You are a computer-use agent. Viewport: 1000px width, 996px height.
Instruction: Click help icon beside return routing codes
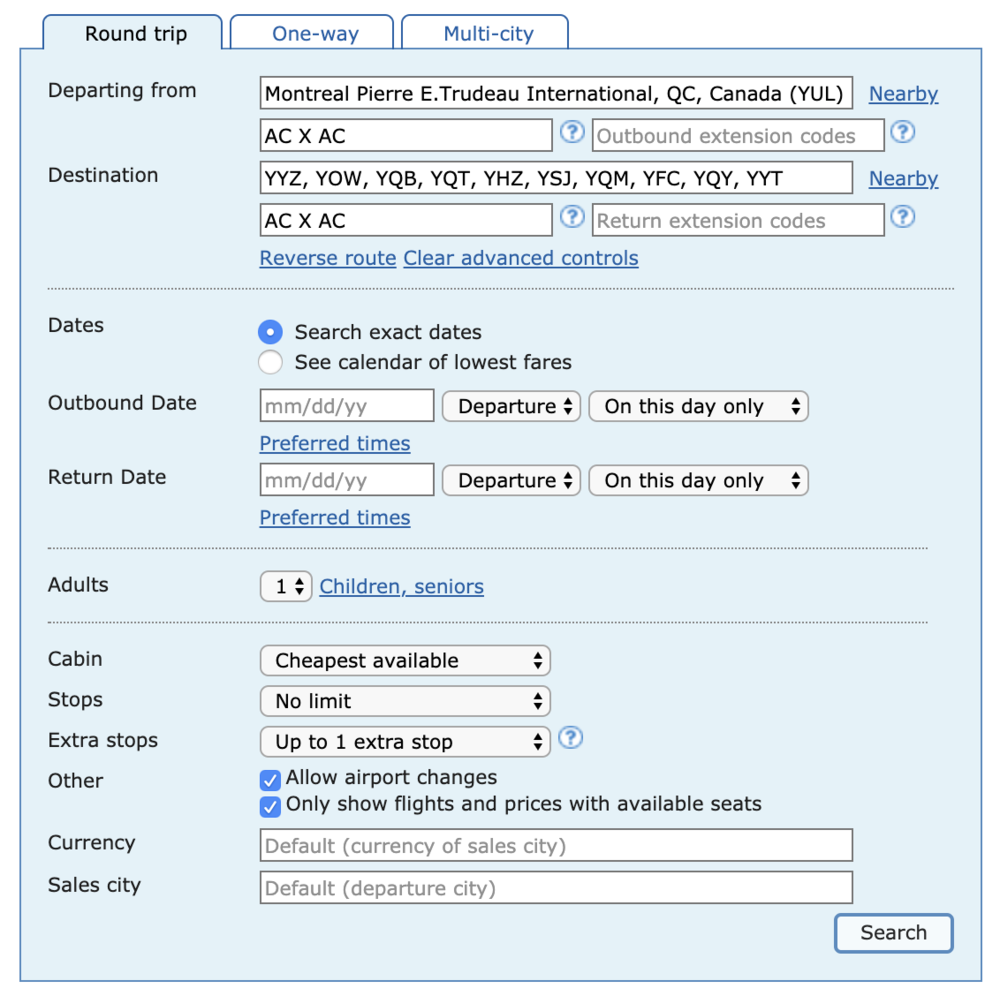click(571, 217)
